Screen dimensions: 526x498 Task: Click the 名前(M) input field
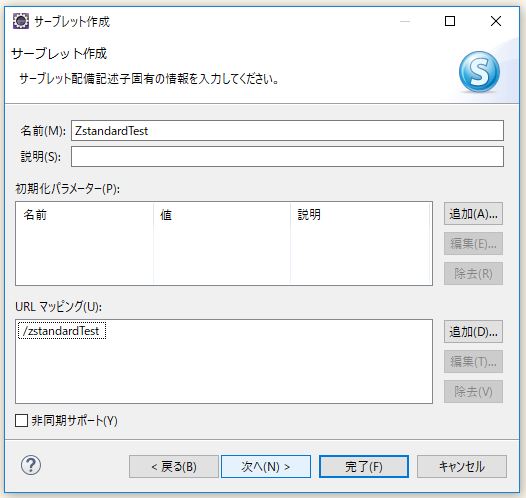pos(287,130)
